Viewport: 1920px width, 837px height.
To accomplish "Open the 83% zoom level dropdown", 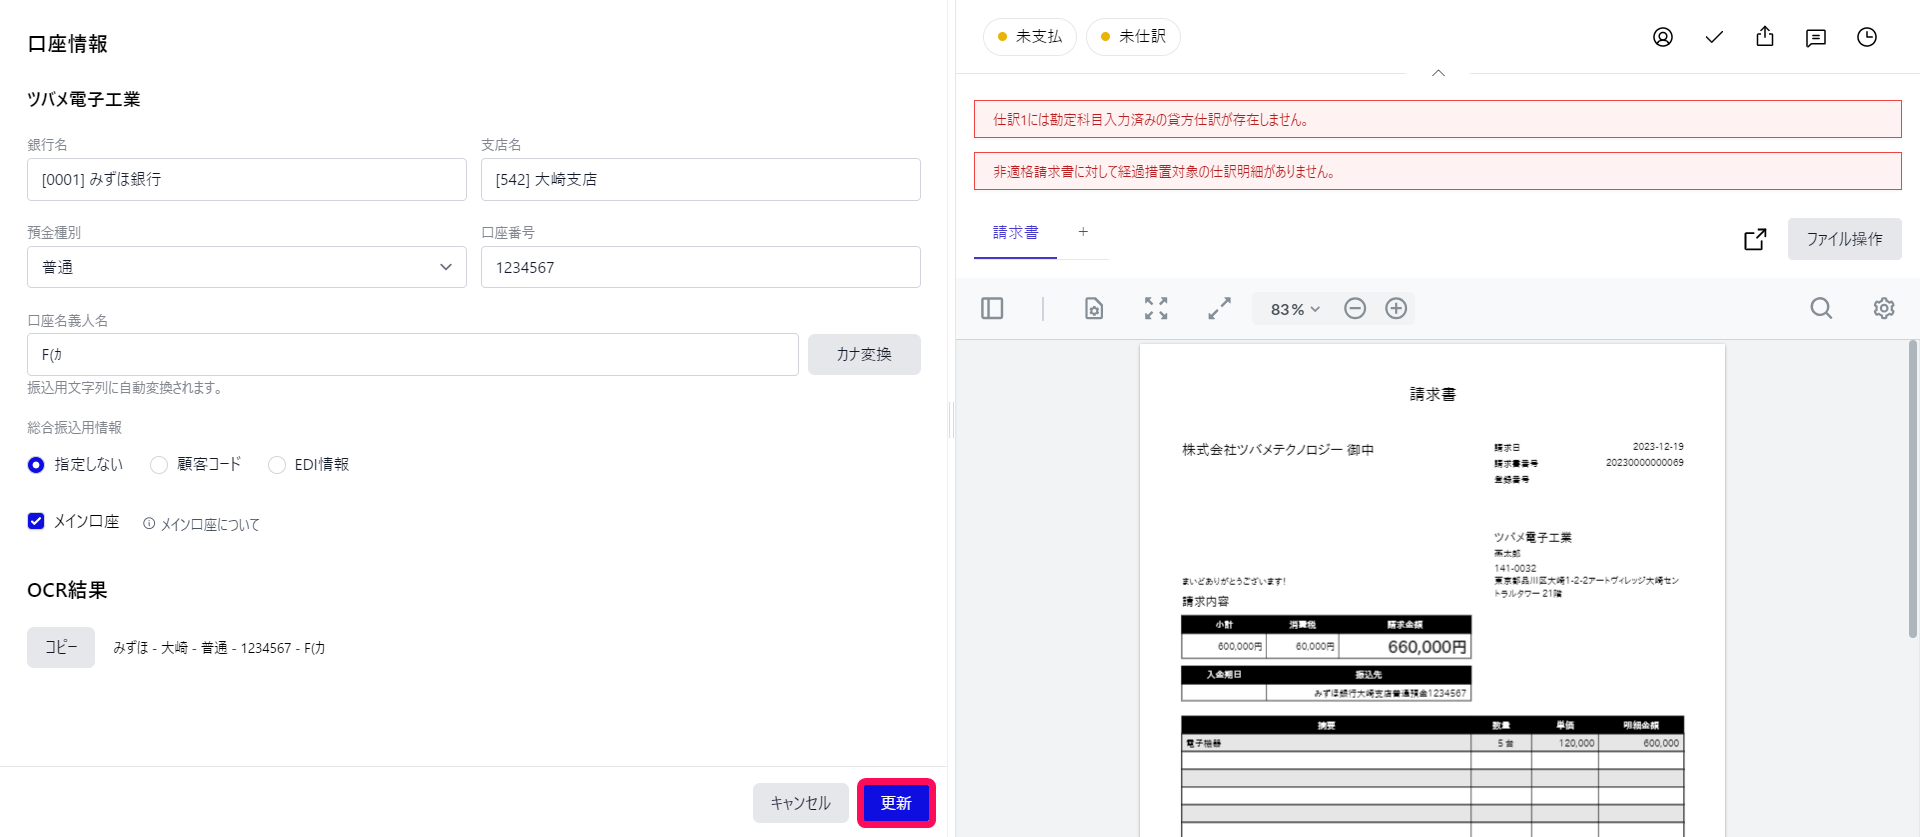I will click(x=1295, y=309).
